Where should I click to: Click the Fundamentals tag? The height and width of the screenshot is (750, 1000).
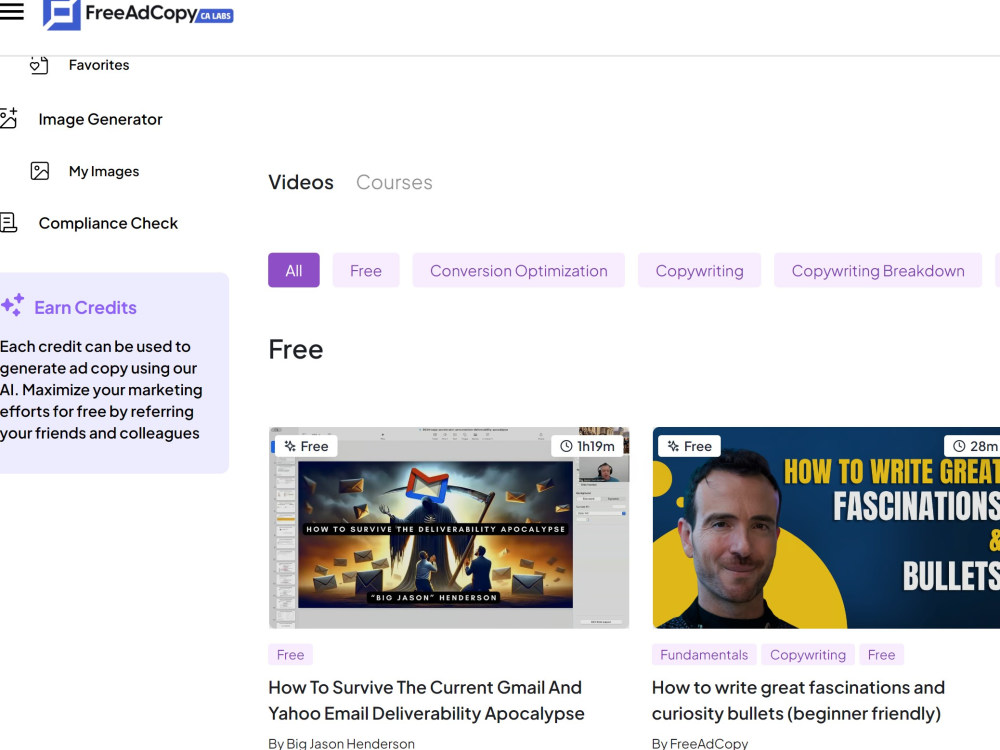(x=704, y=655)
